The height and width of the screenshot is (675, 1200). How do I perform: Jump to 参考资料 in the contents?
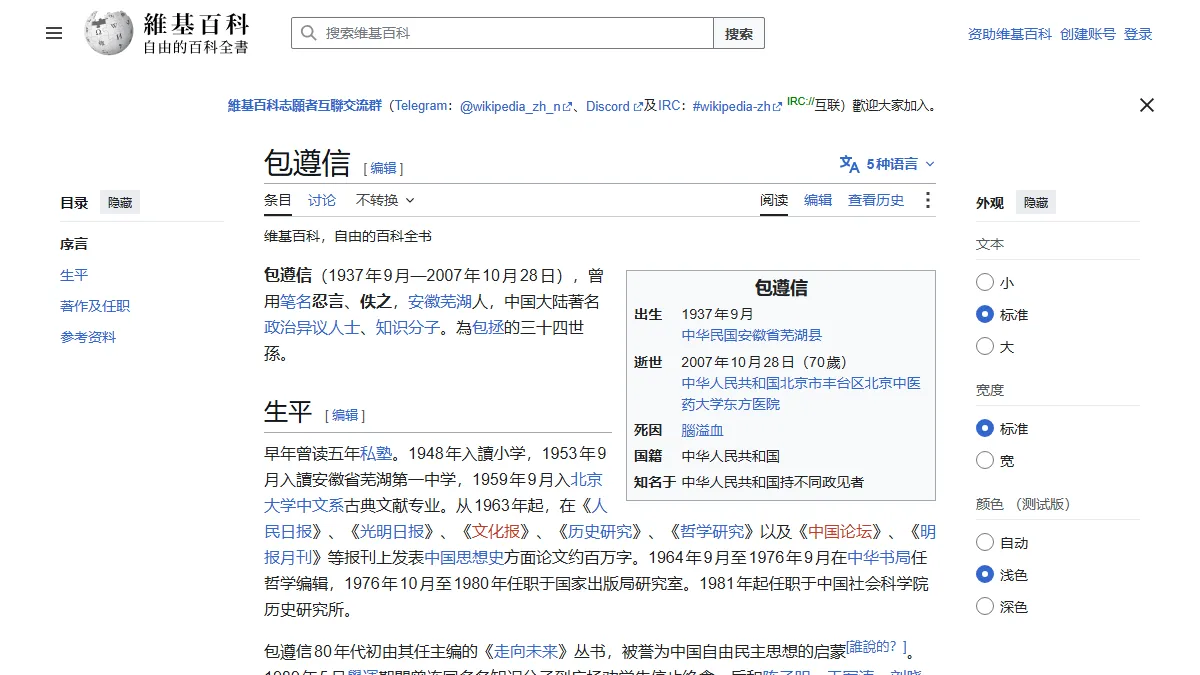coord(88,337)
